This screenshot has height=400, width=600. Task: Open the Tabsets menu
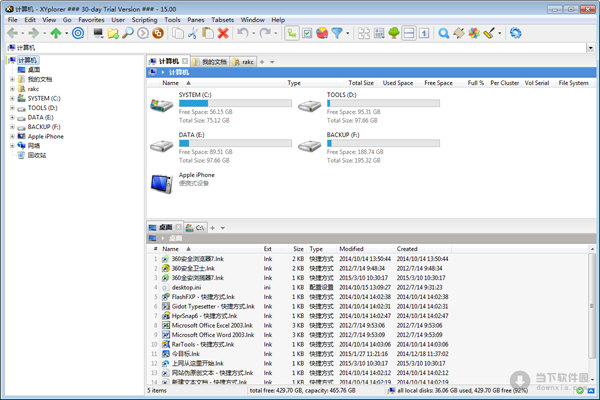click(x=222, y=20)
